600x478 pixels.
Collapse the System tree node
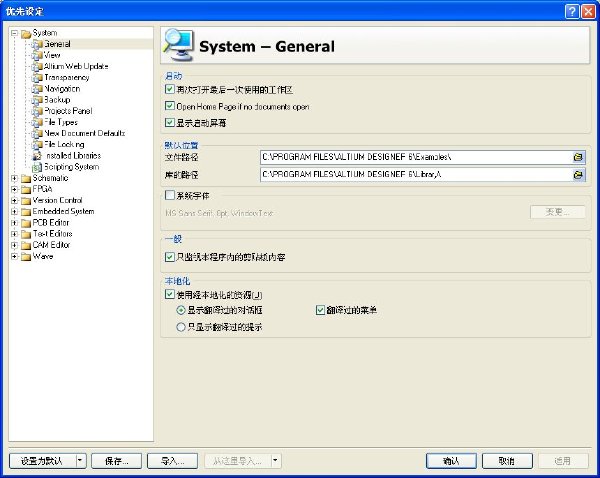point(15,33)
